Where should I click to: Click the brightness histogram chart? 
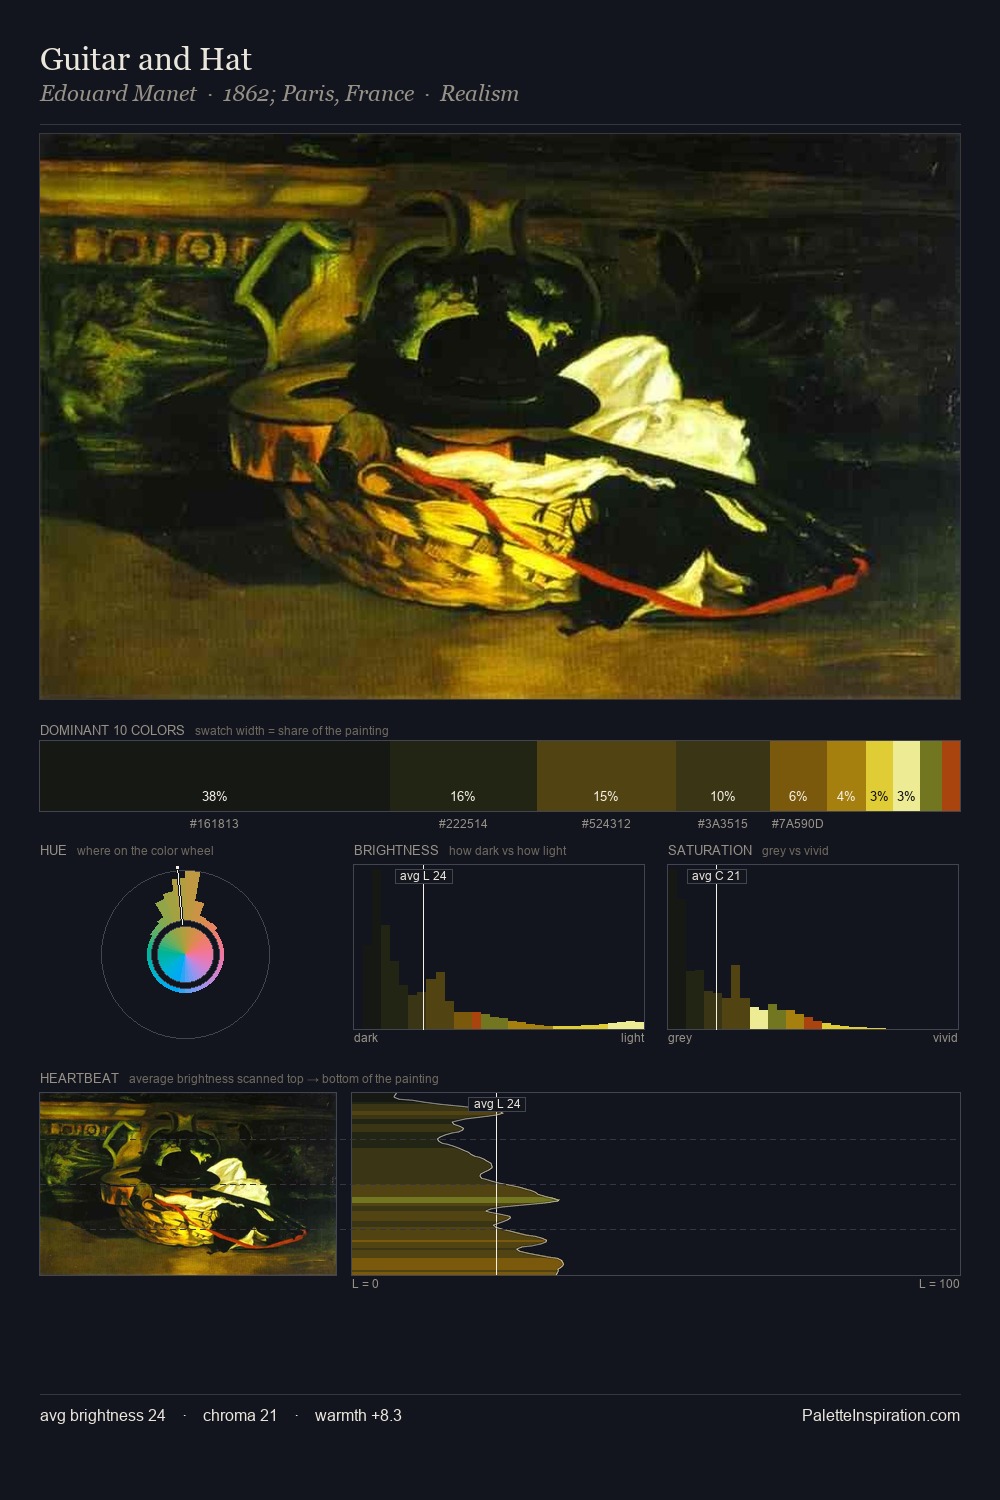499,947
